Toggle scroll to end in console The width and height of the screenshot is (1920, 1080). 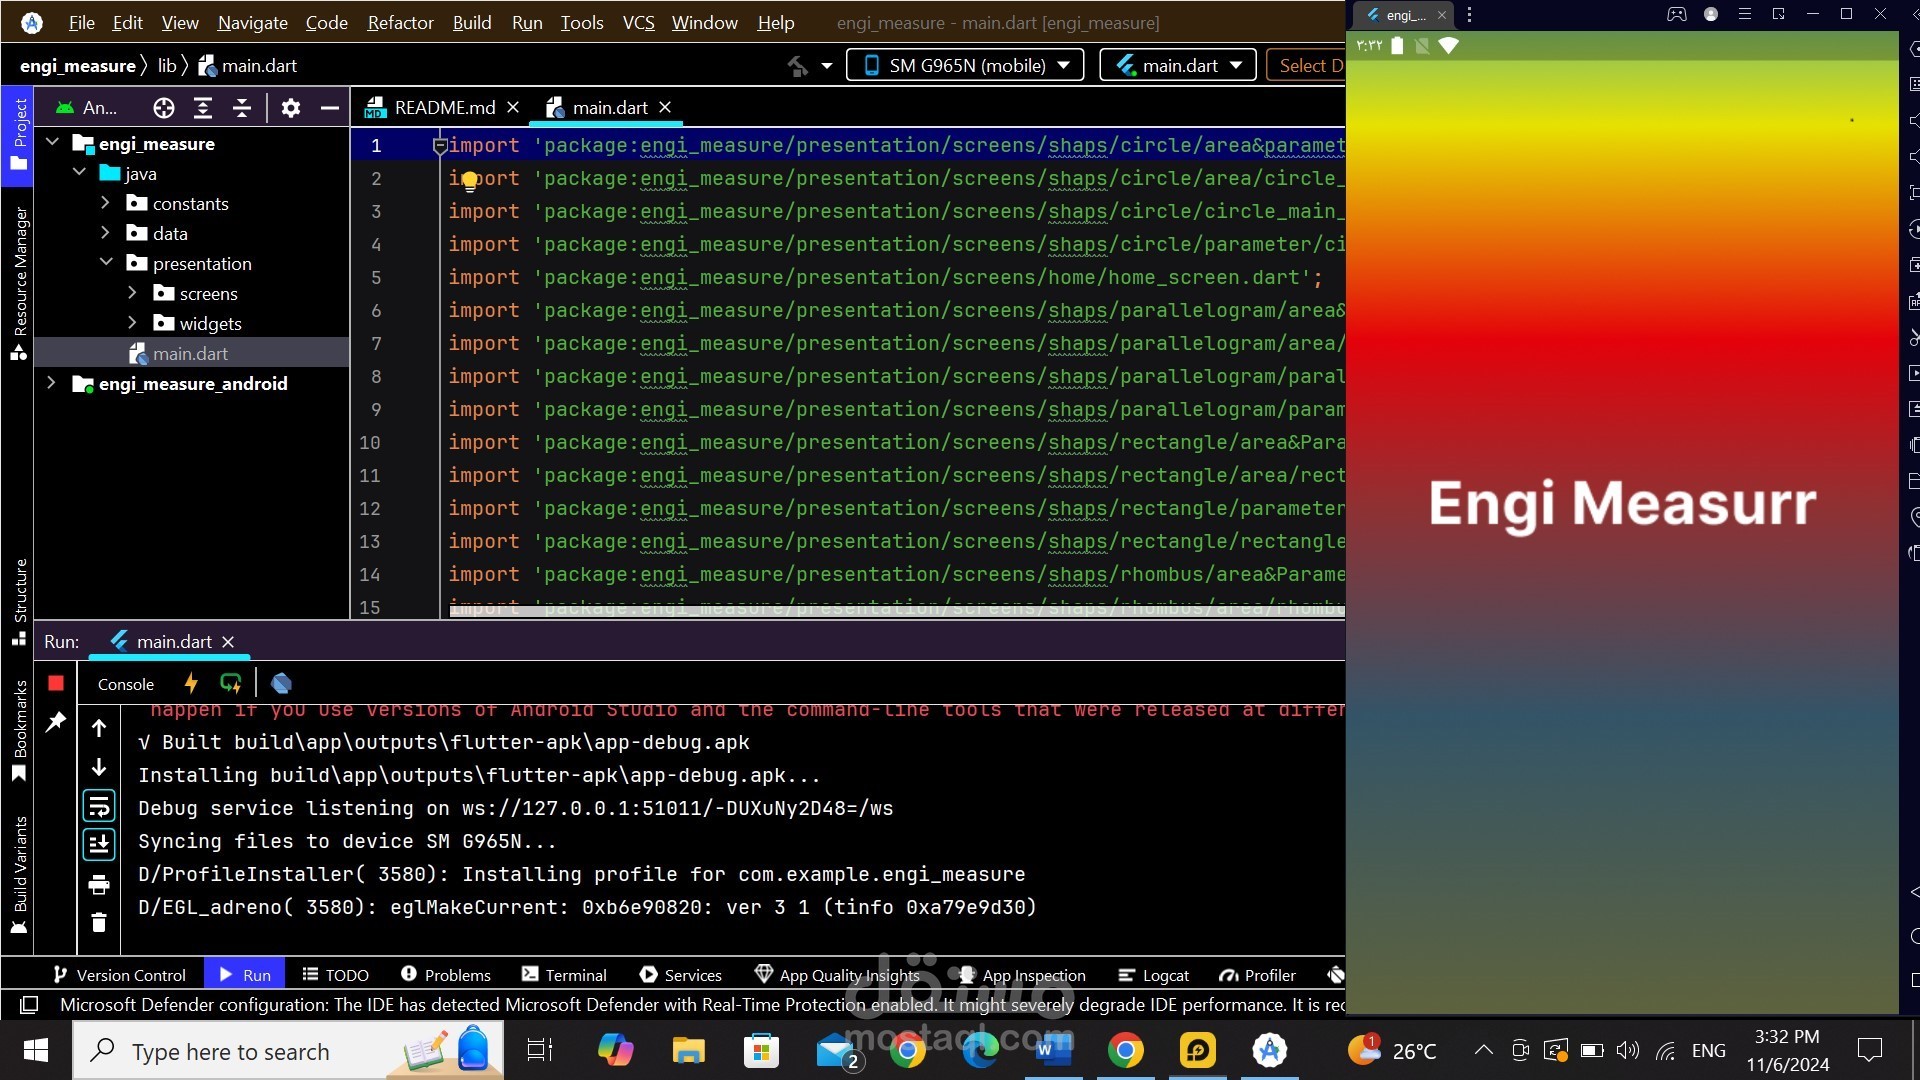[x=99, y=845]
